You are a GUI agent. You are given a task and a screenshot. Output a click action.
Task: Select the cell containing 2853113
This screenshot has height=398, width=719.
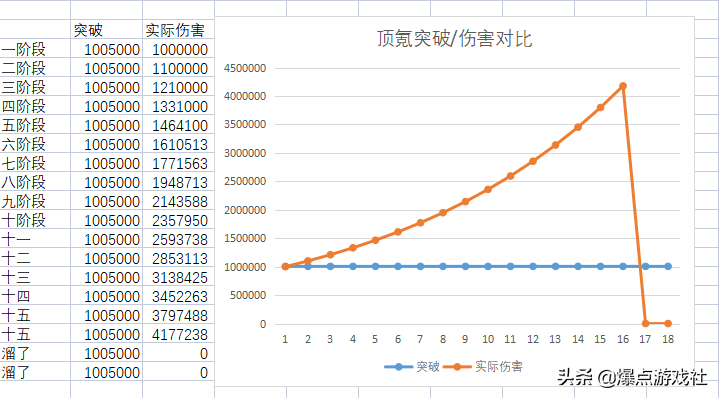[x=178, y=258]
